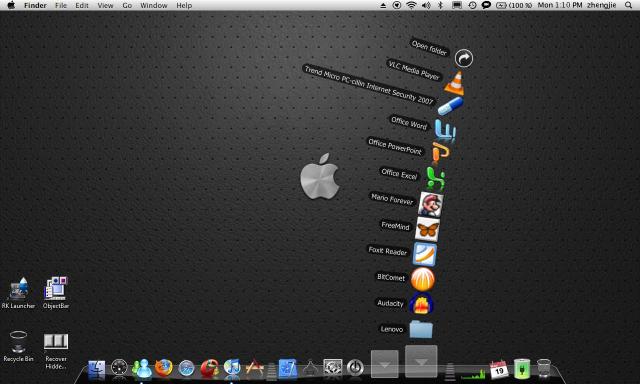Click the zhengjie user name
This screenshot has width=640, height=384.
point(601,5)
